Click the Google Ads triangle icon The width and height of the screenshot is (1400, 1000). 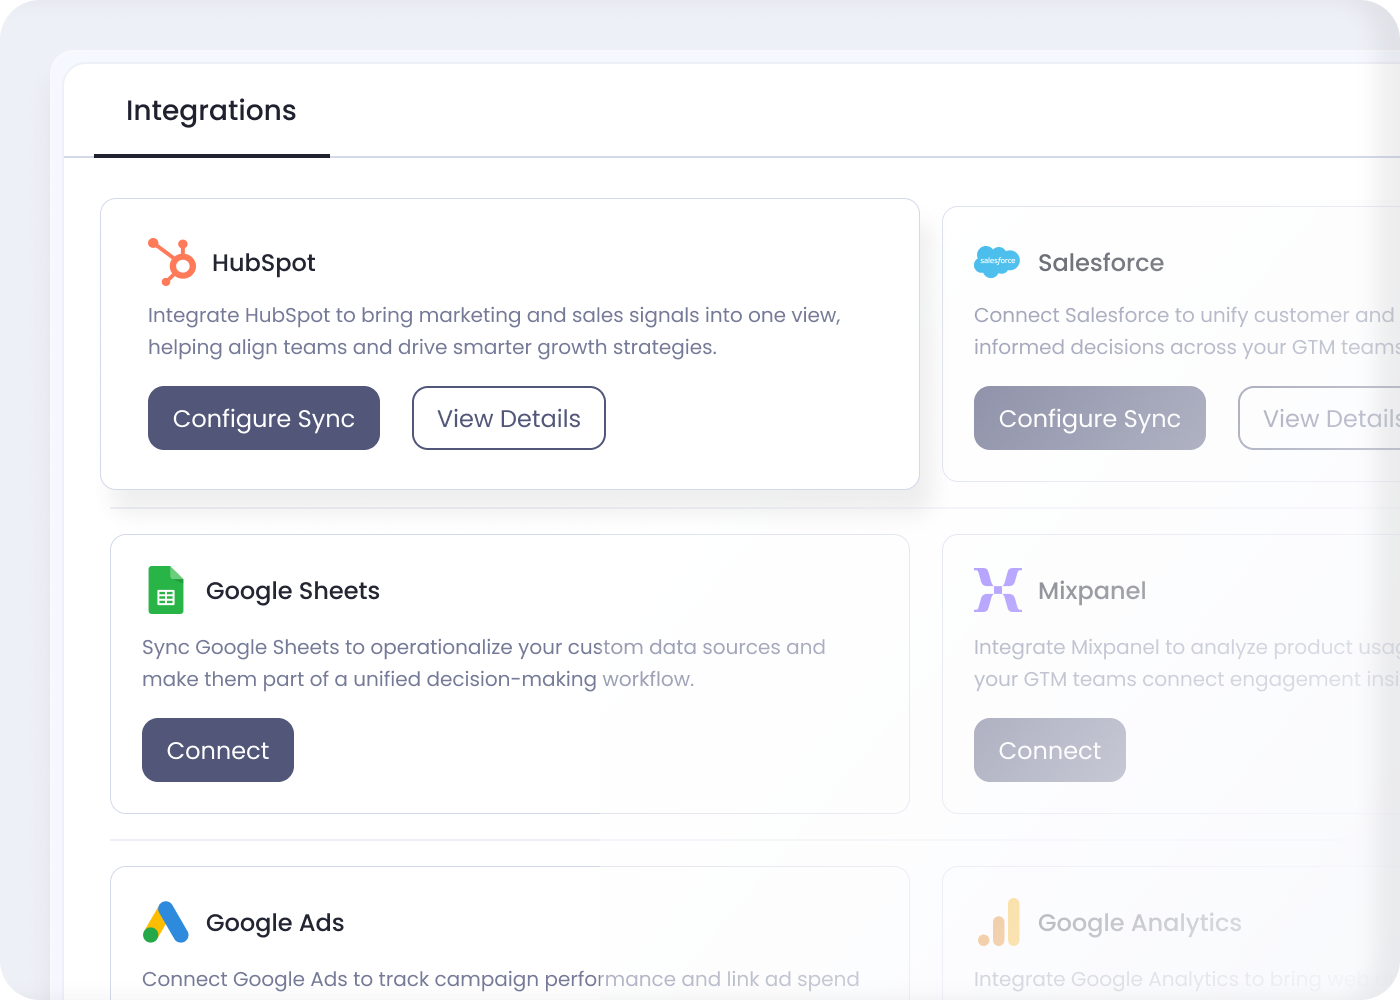(165, 922)
